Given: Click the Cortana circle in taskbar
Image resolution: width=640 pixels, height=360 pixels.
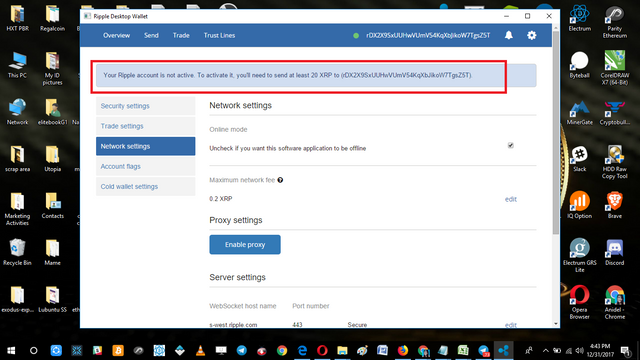Looking at the screenshot, I should pyautogui.click(x=34, y=351).
